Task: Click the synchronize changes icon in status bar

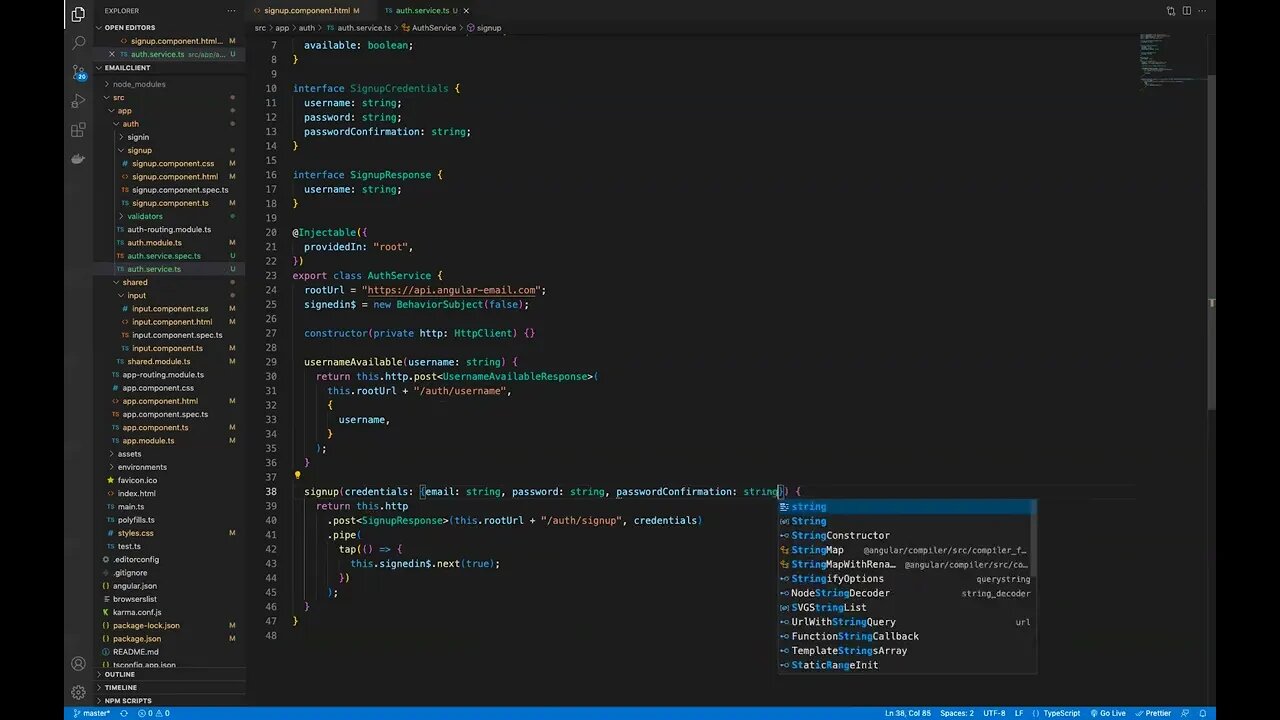Action: [124, 713]
